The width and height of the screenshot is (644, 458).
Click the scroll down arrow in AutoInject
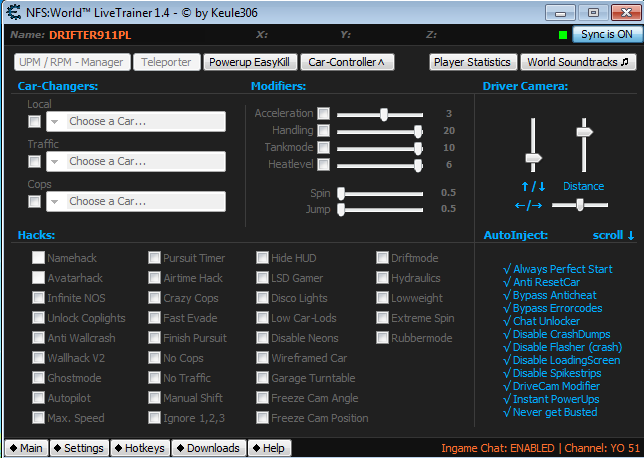click(x=631, y=235)
